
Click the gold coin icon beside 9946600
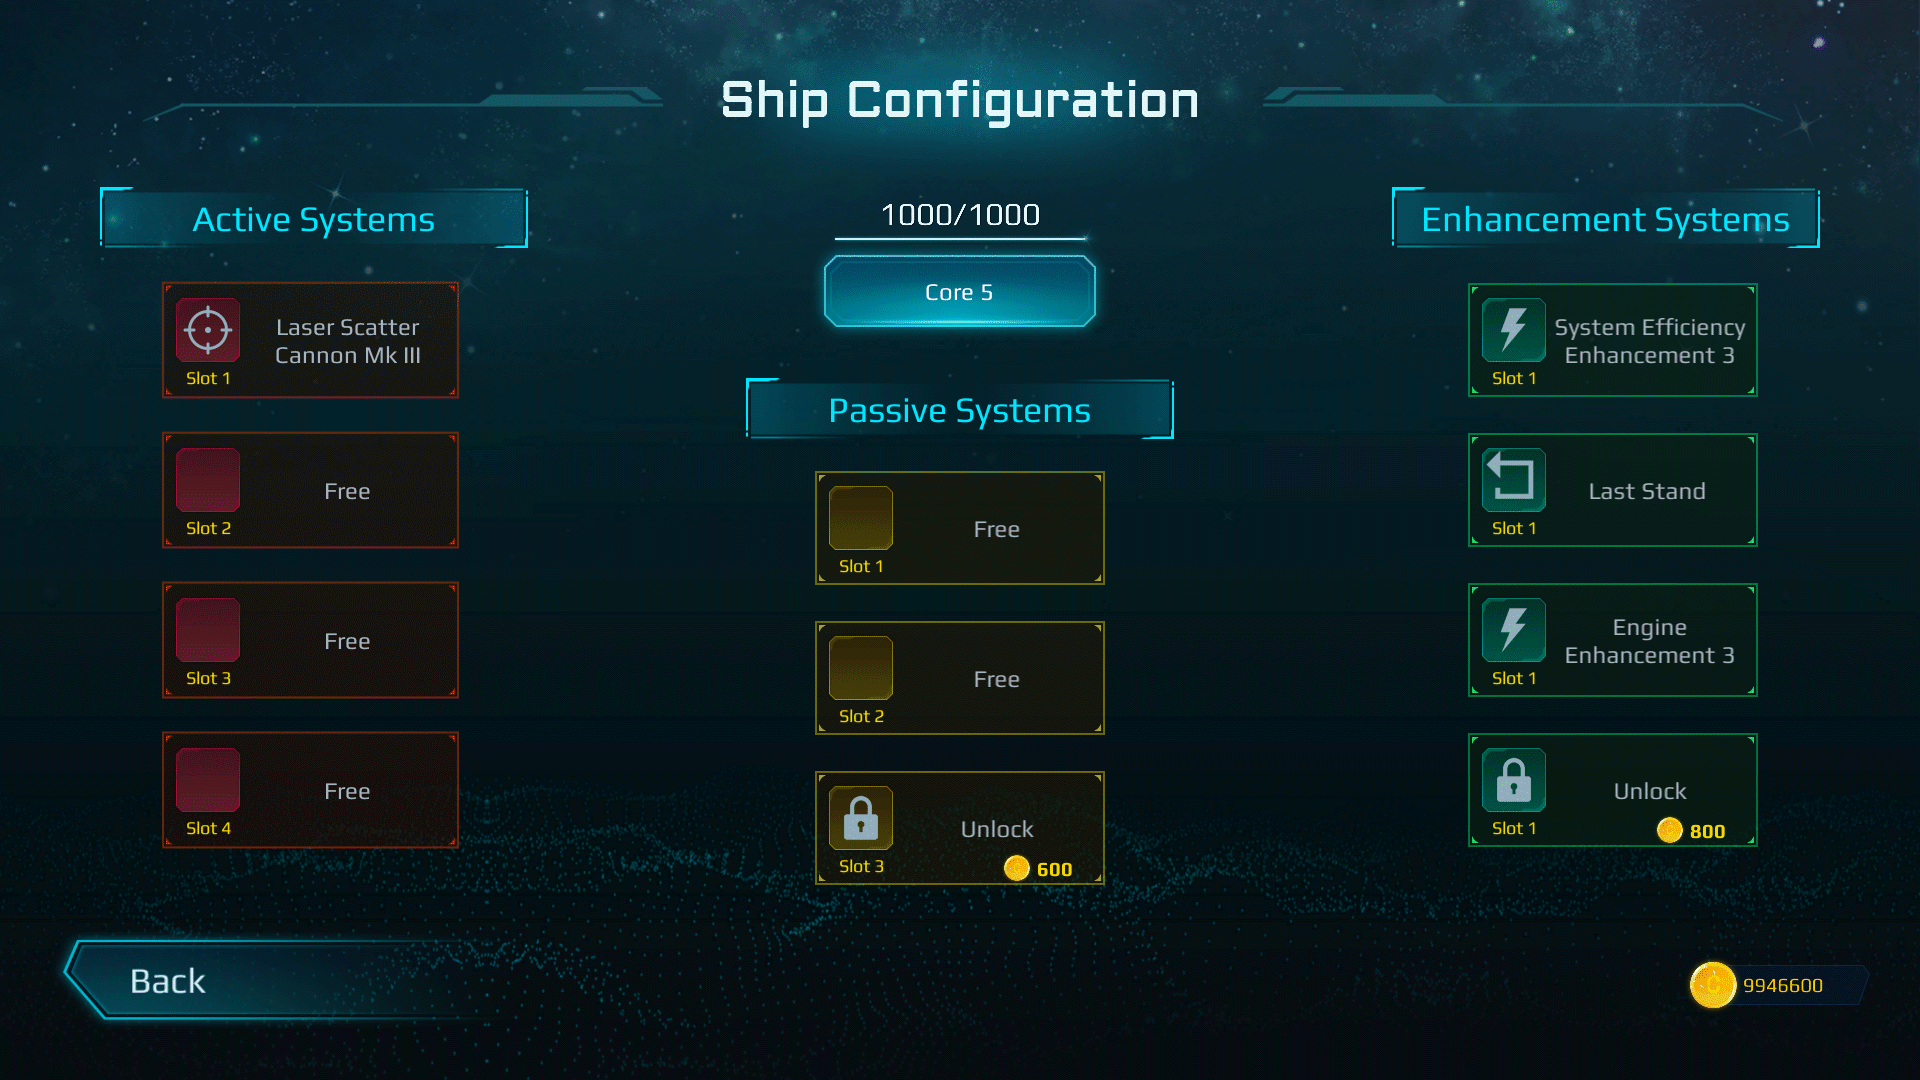point(1712,985)
